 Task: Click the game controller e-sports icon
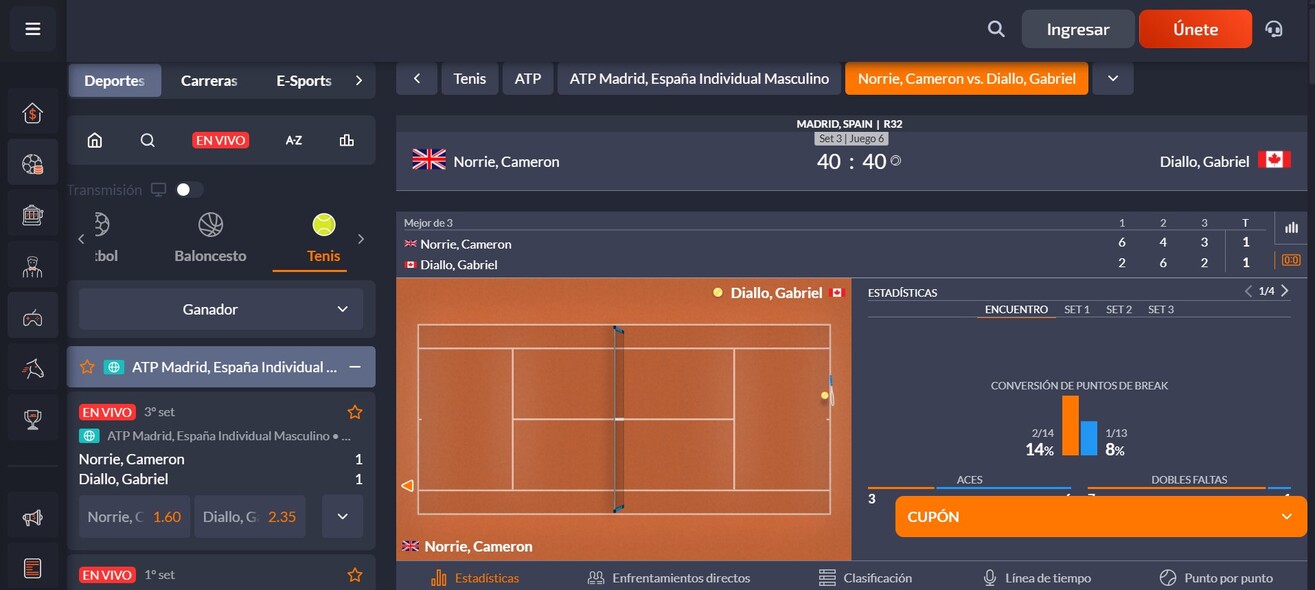click(x=32, y=318)
